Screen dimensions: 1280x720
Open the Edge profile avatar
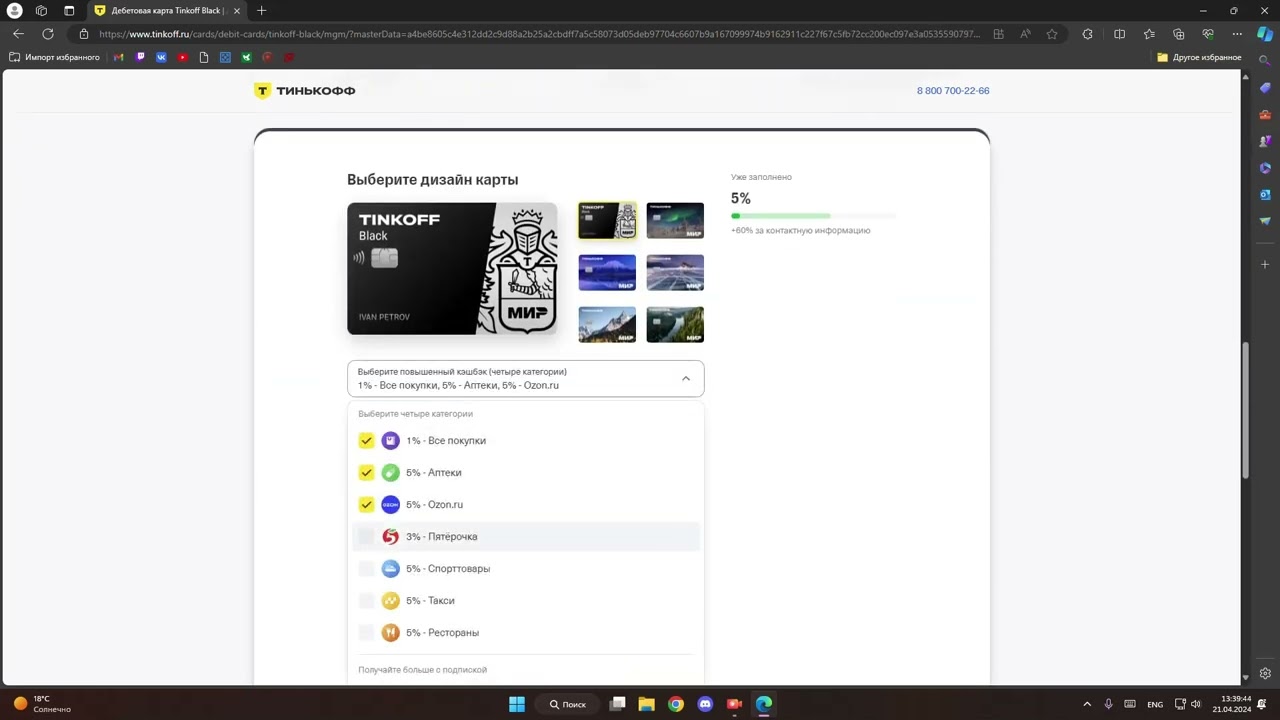tap(14, 10)
